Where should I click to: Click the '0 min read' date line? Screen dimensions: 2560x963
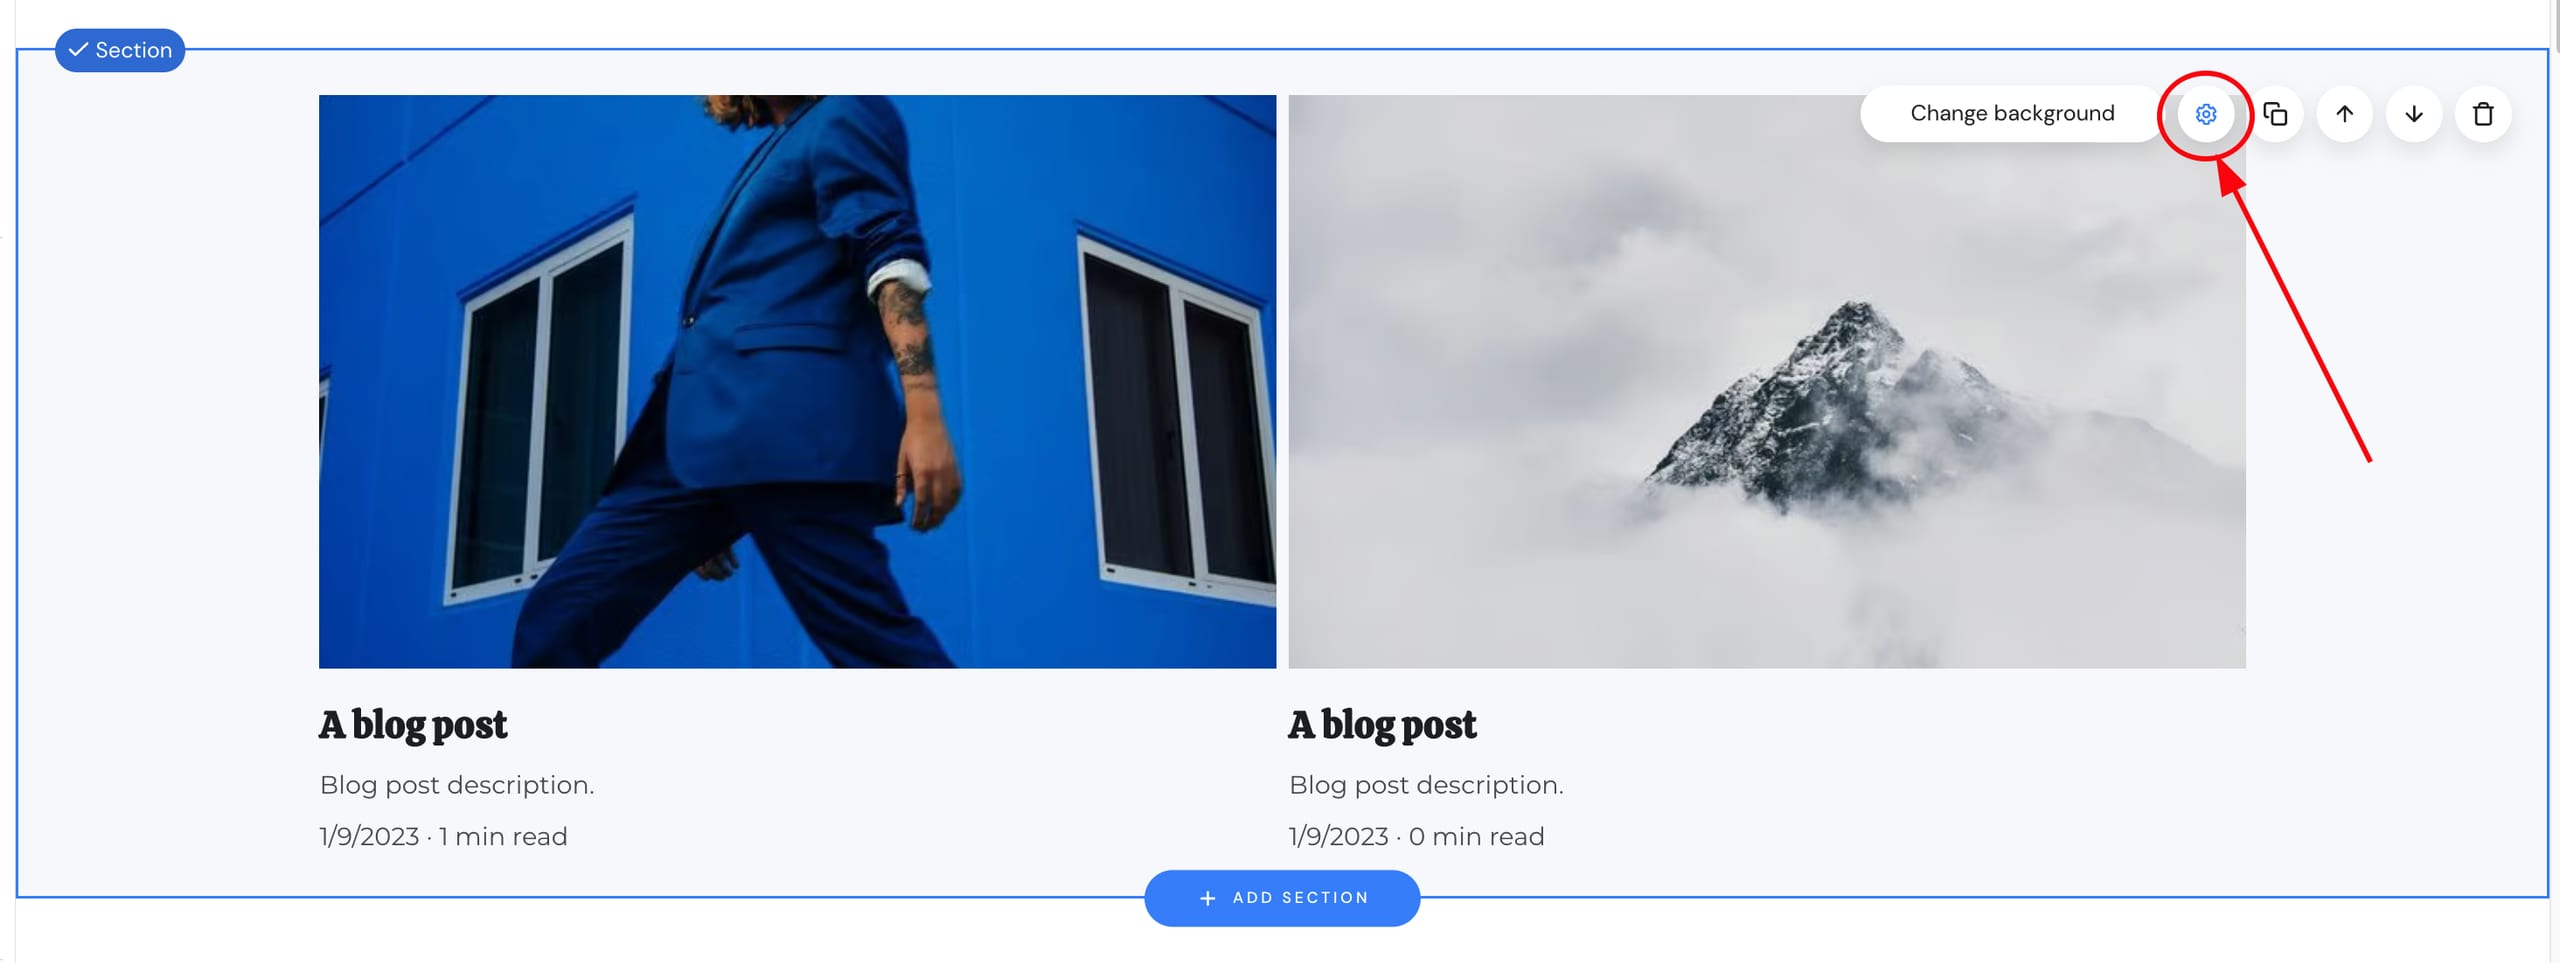coord(1416,837)
